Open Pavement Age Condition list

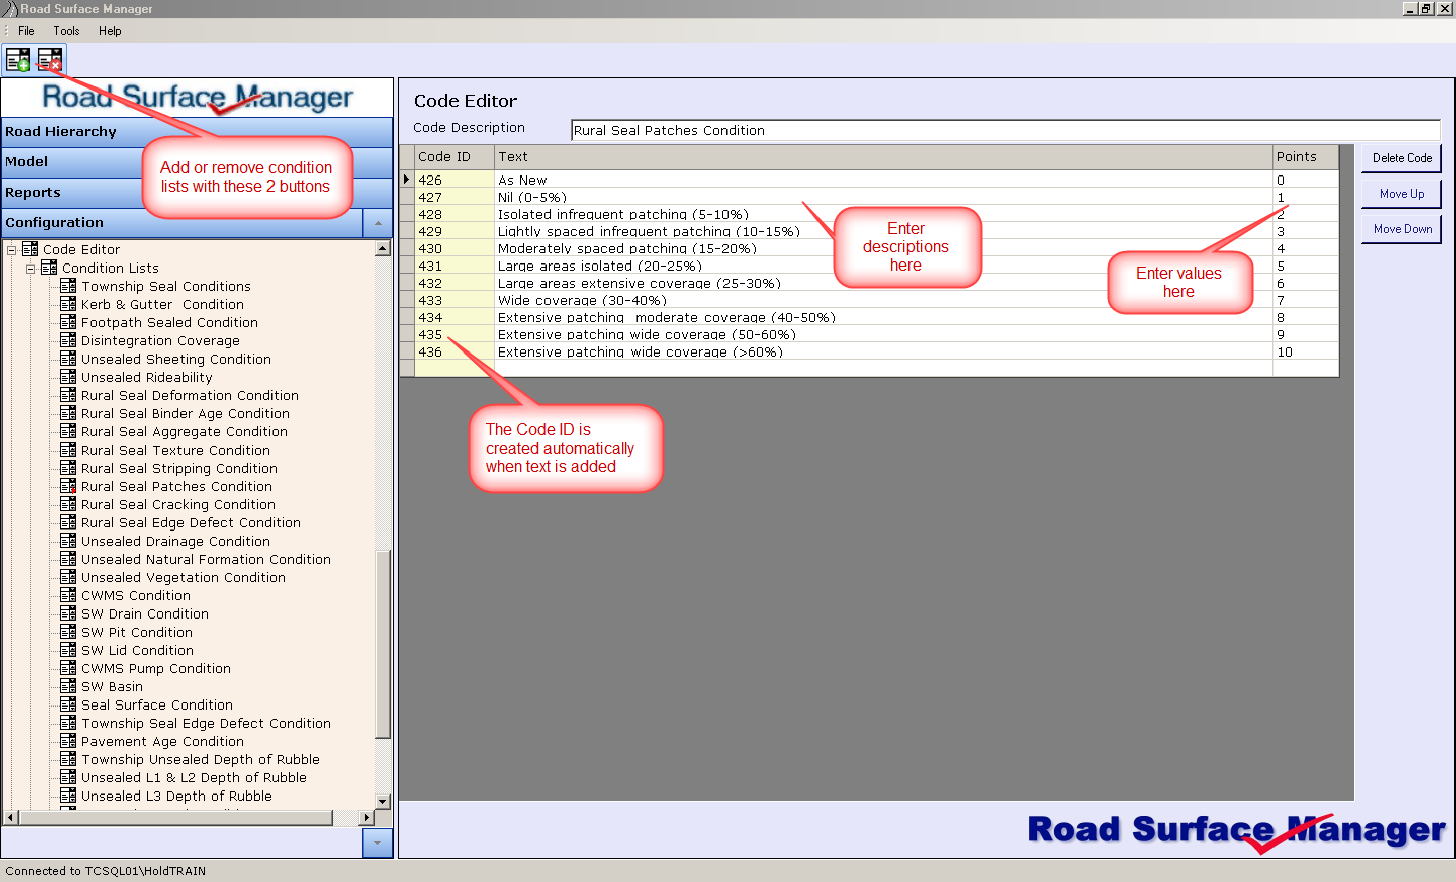[x=162, y=741]
